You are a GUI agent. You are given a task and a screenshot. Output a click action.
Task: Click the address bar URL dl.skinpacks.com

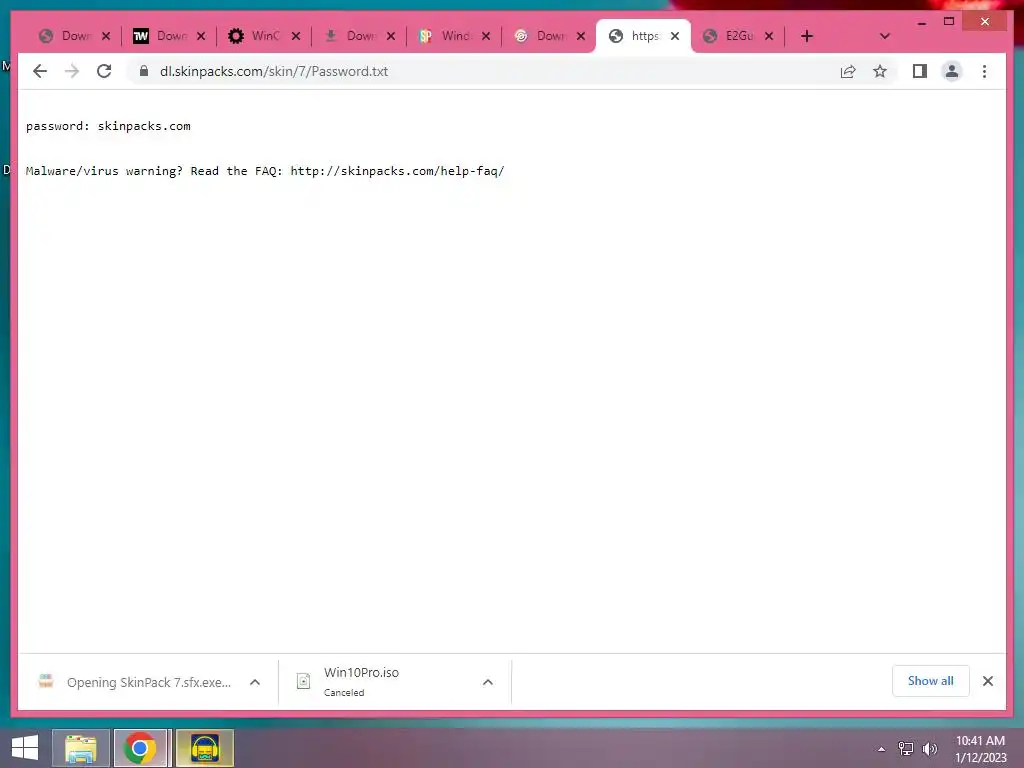[274, 71]
